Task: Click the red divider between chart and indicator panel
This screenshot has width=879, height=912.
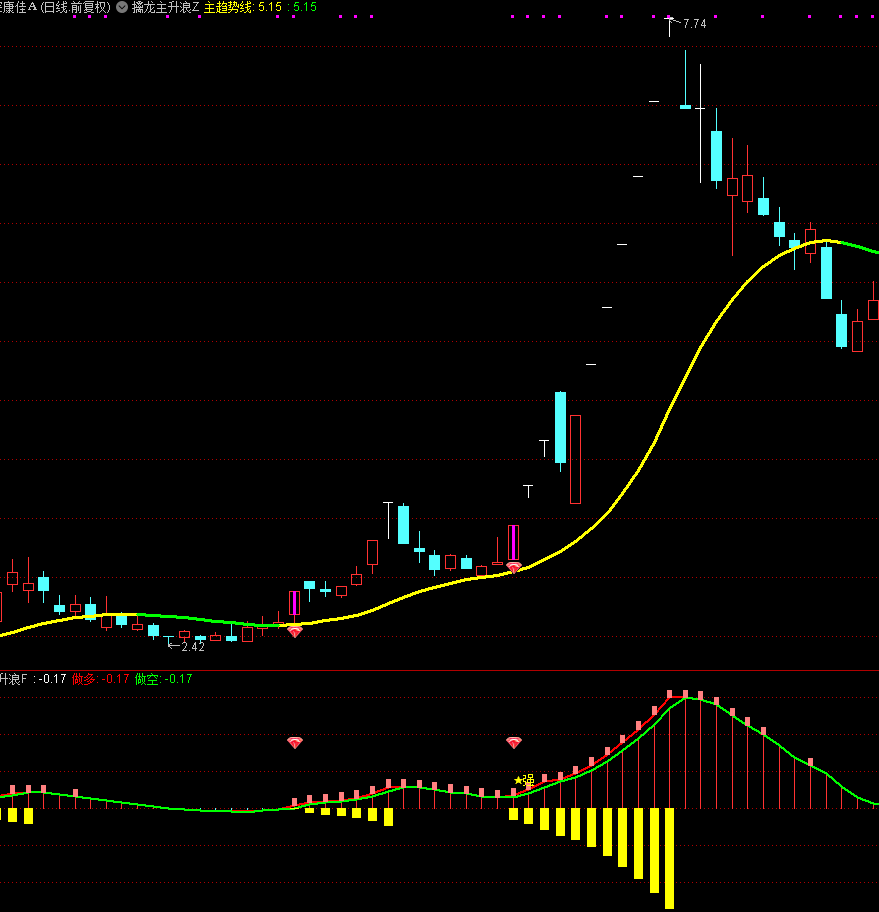Action: 440,670
